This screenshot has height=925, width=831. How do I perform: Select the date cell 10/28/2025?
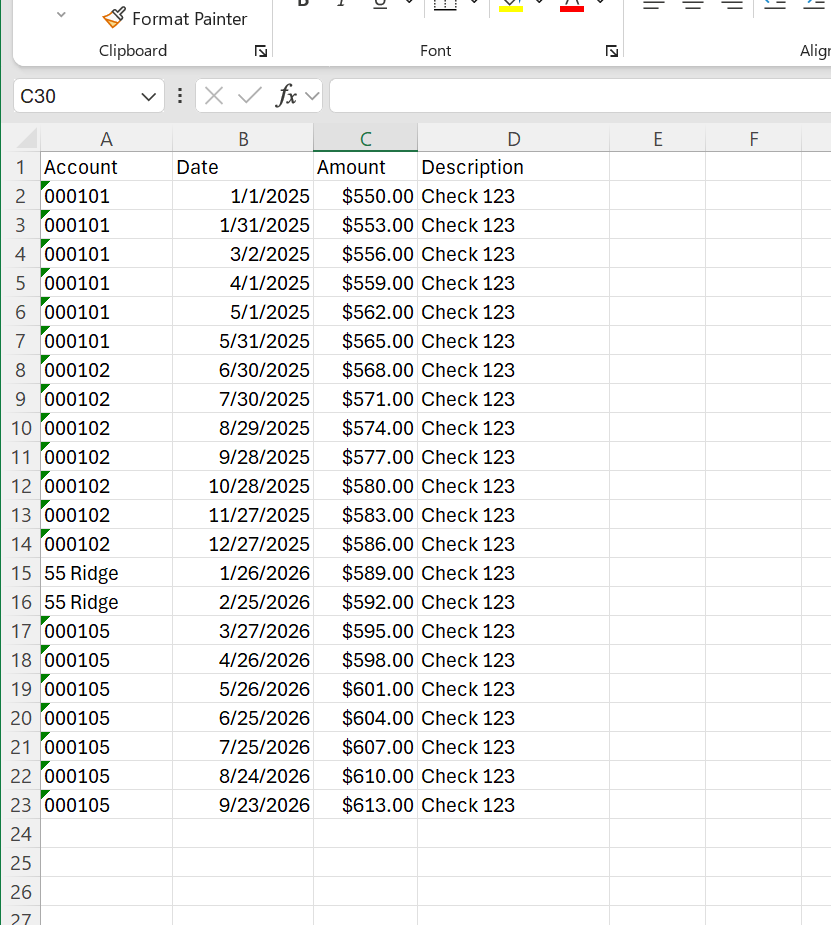coord(243,486)
